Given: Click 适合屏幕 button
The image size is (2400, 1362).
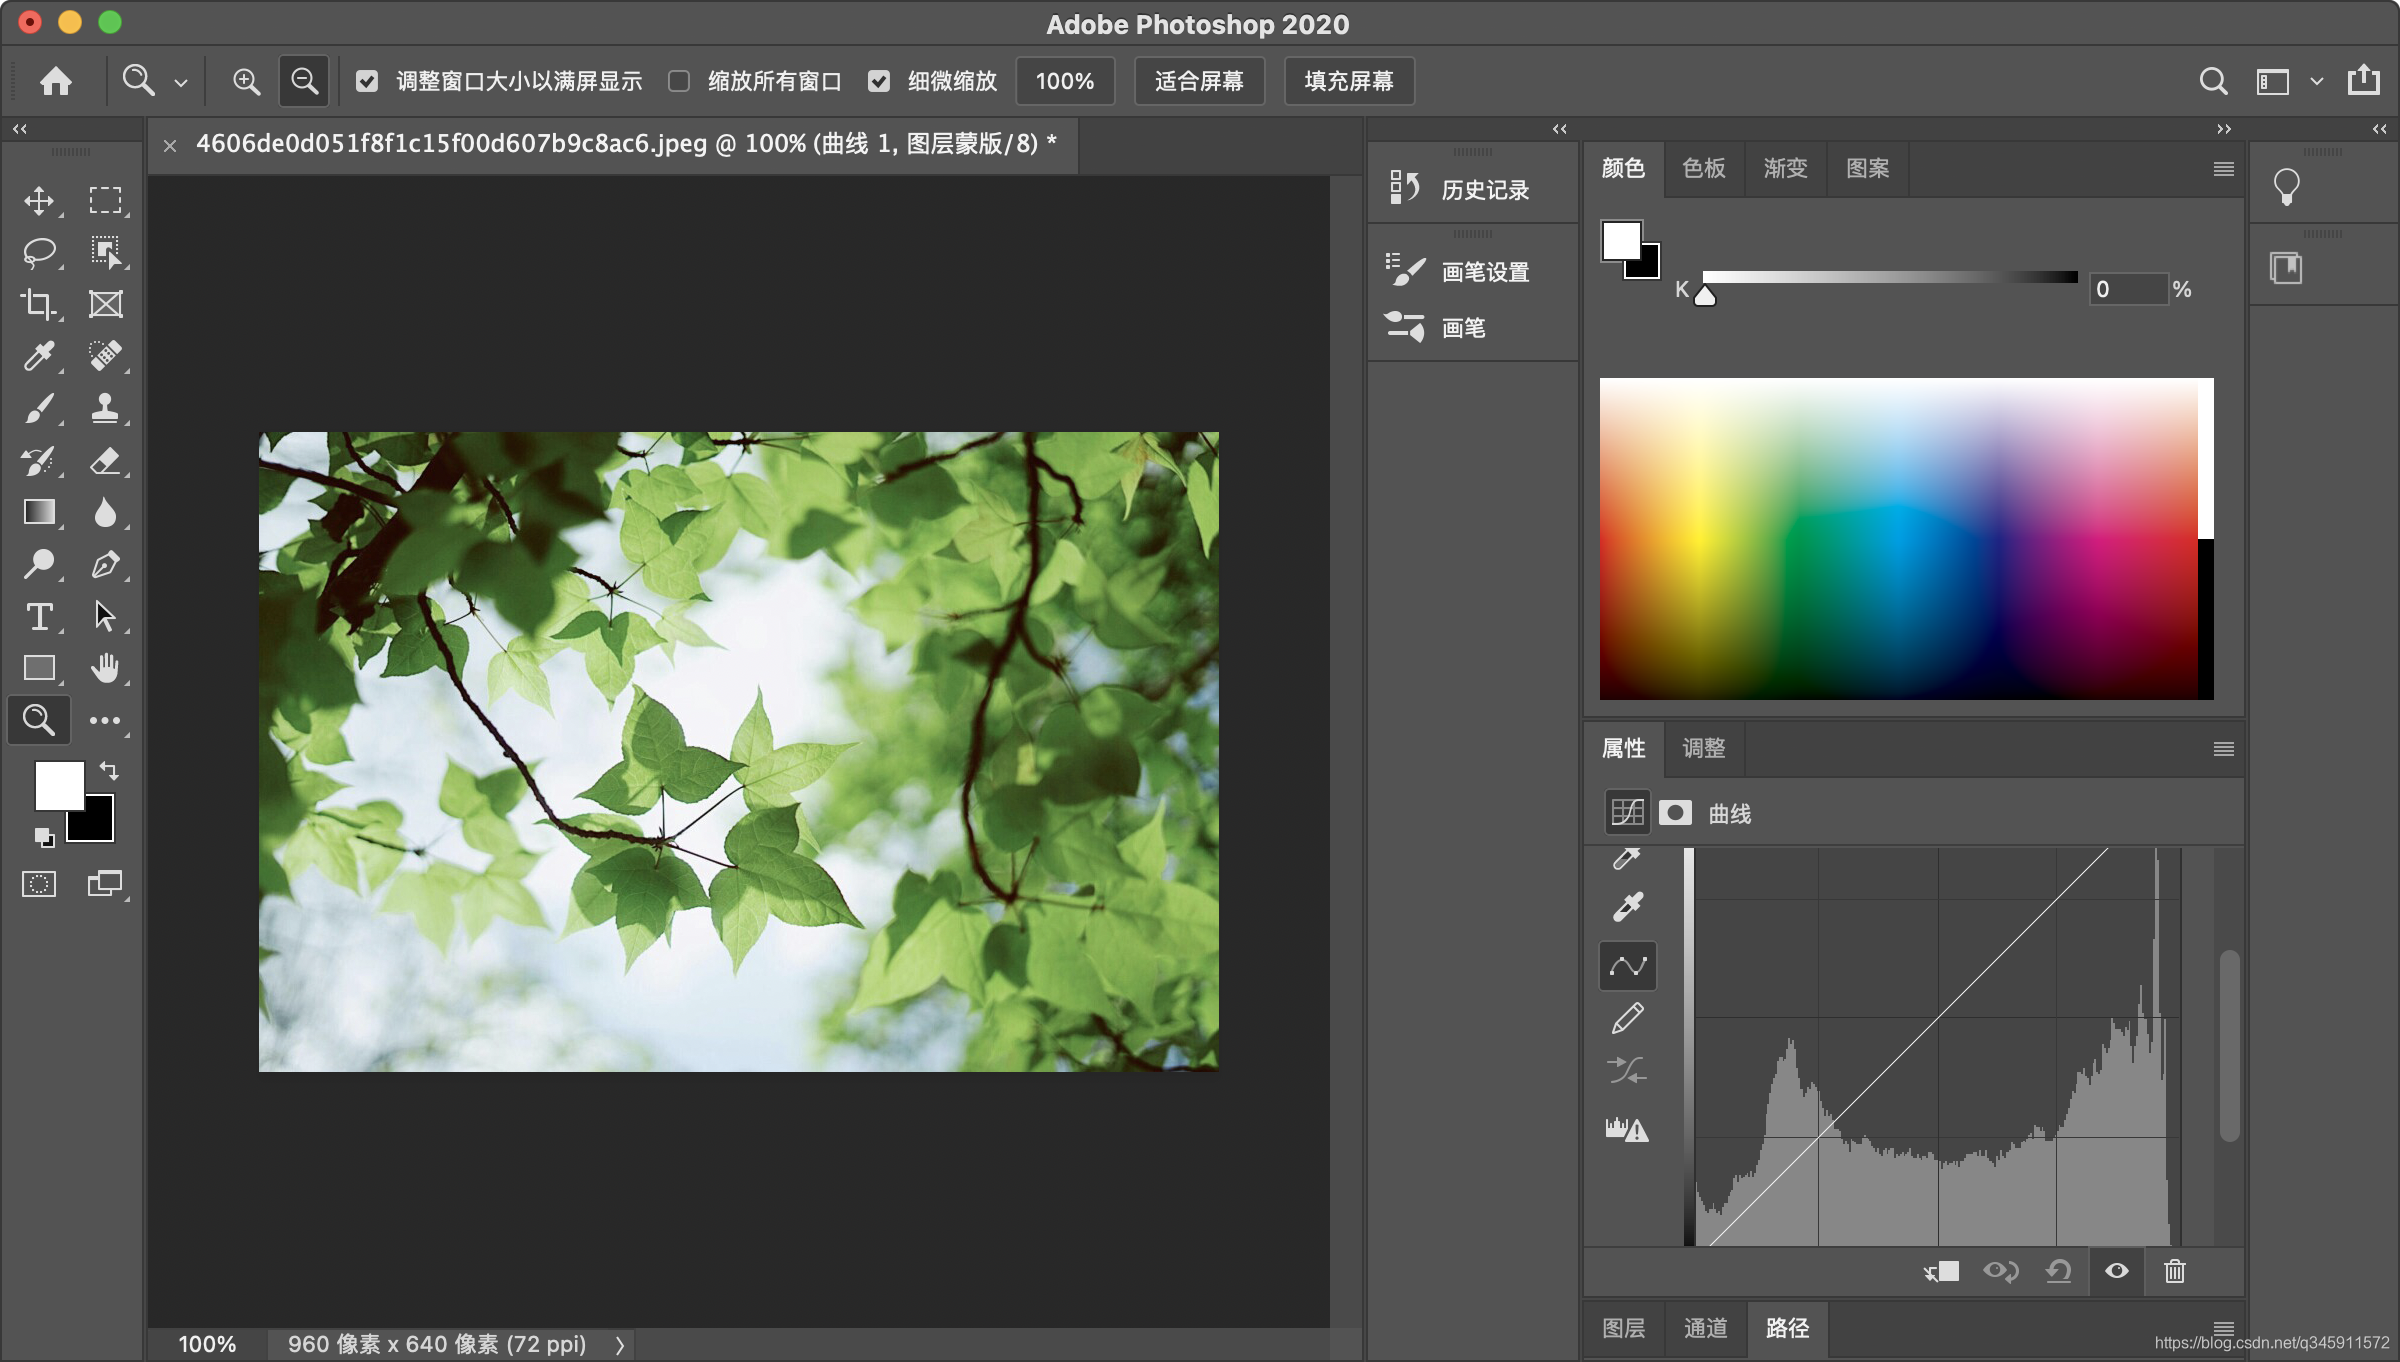Looking at the screenshot, I should click(1199, 81).
